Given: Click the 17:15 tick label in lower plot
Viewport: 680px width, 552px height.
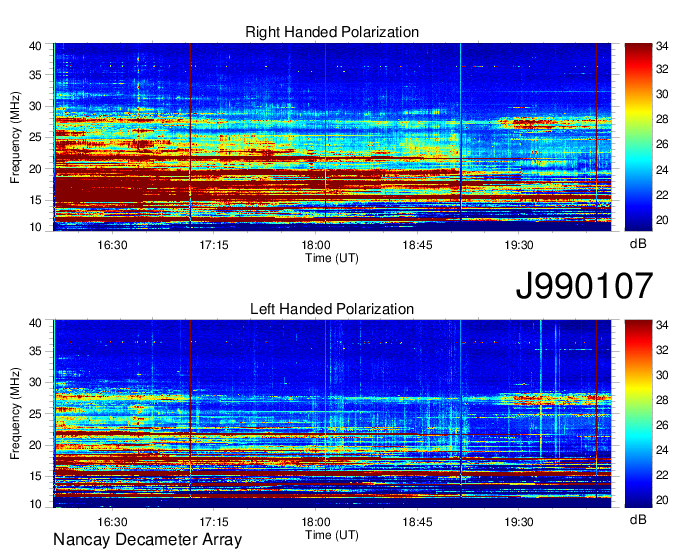Looking at the screenshot, I should coord(214,522).
